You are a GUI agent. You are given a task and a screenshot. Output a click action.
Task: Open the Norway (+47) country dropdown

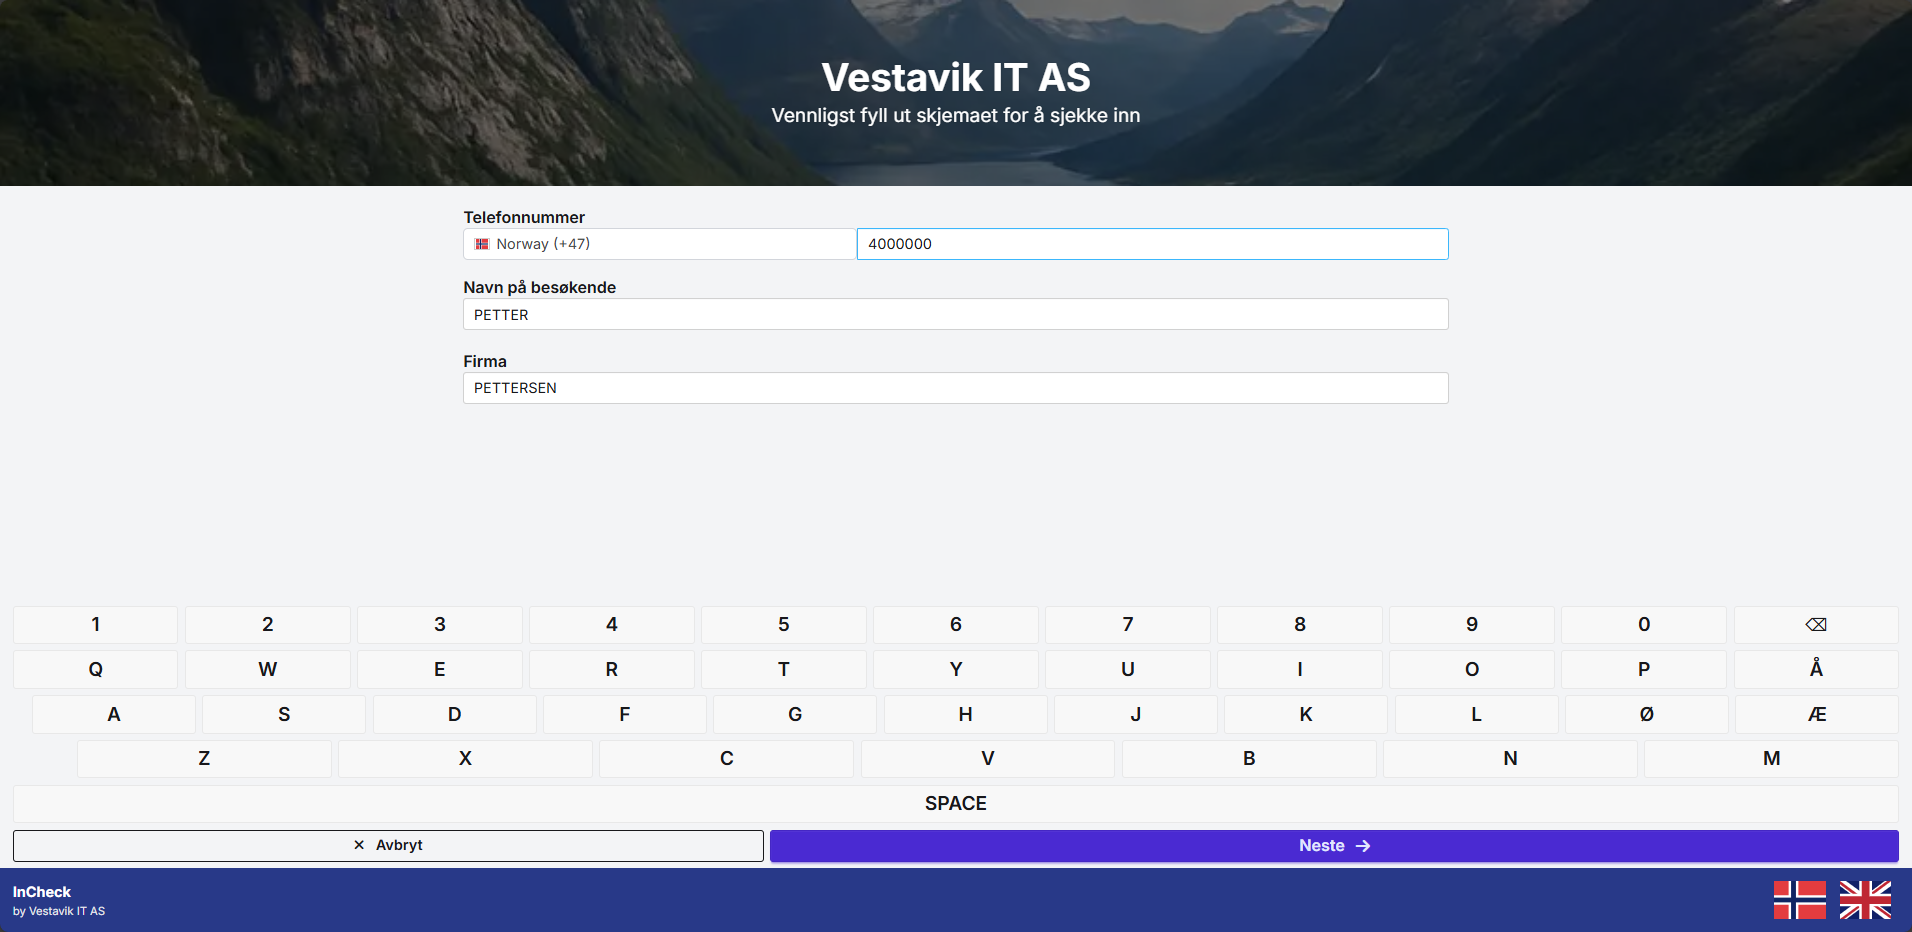(x=659, y=243)
